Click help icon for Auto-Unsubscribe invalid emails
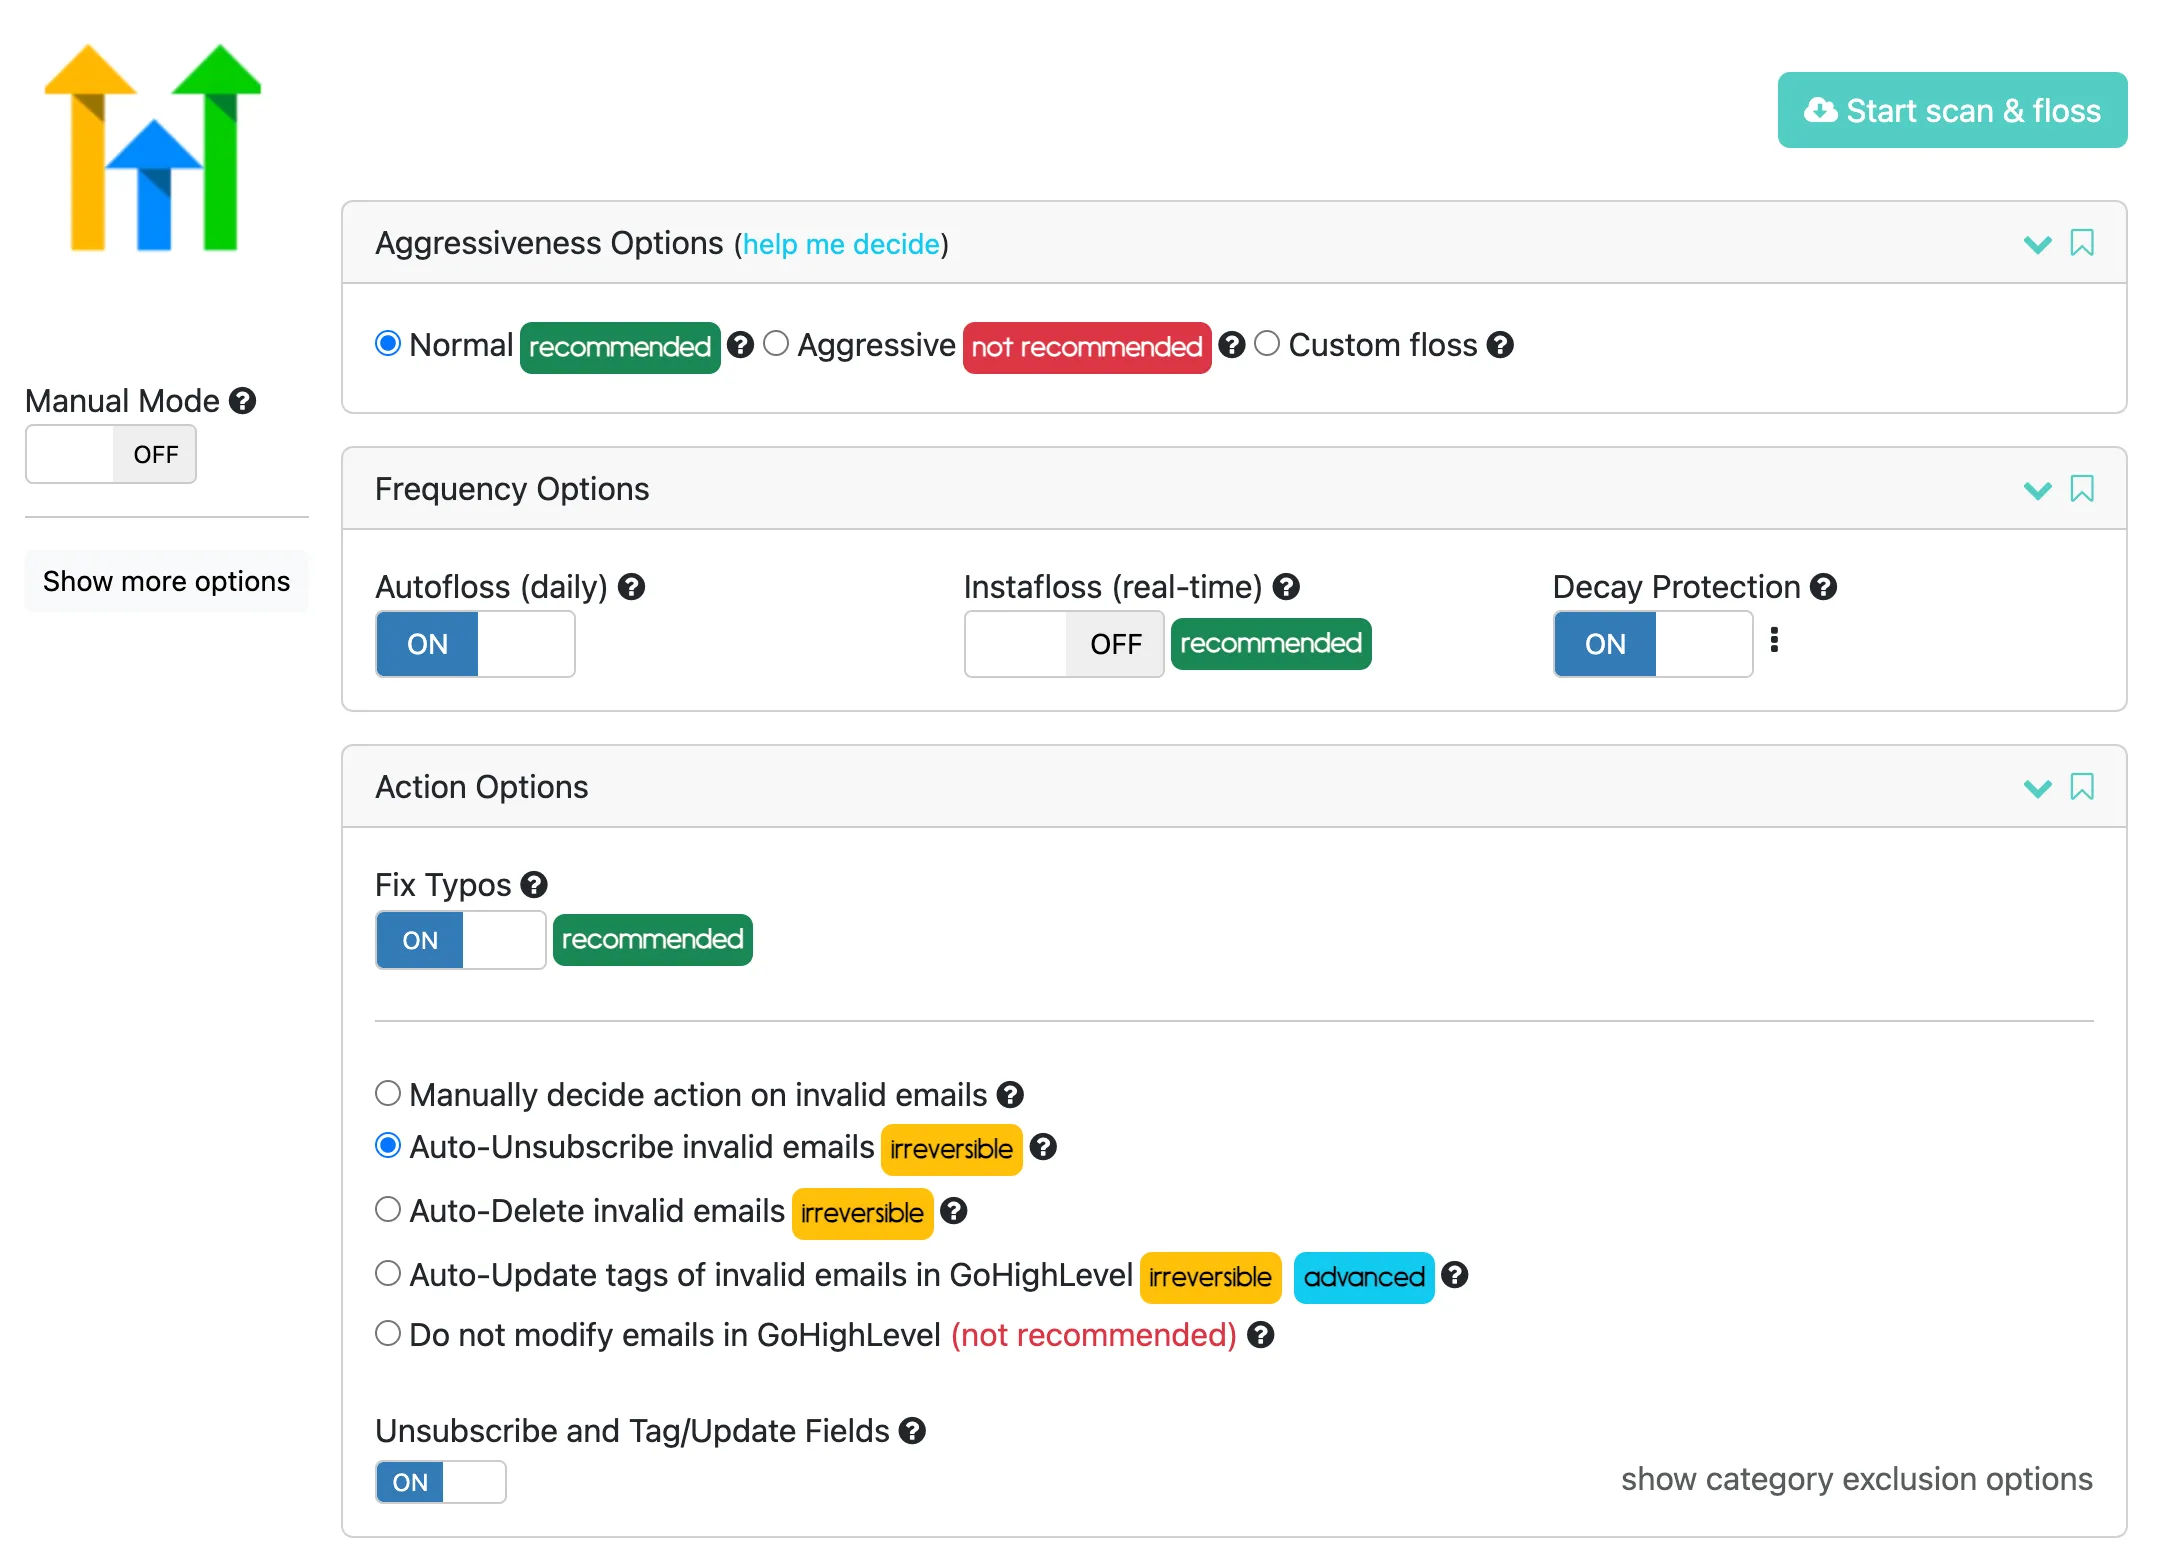This screenshot has height=1564, width=2162. [x=1043, y=1147]
